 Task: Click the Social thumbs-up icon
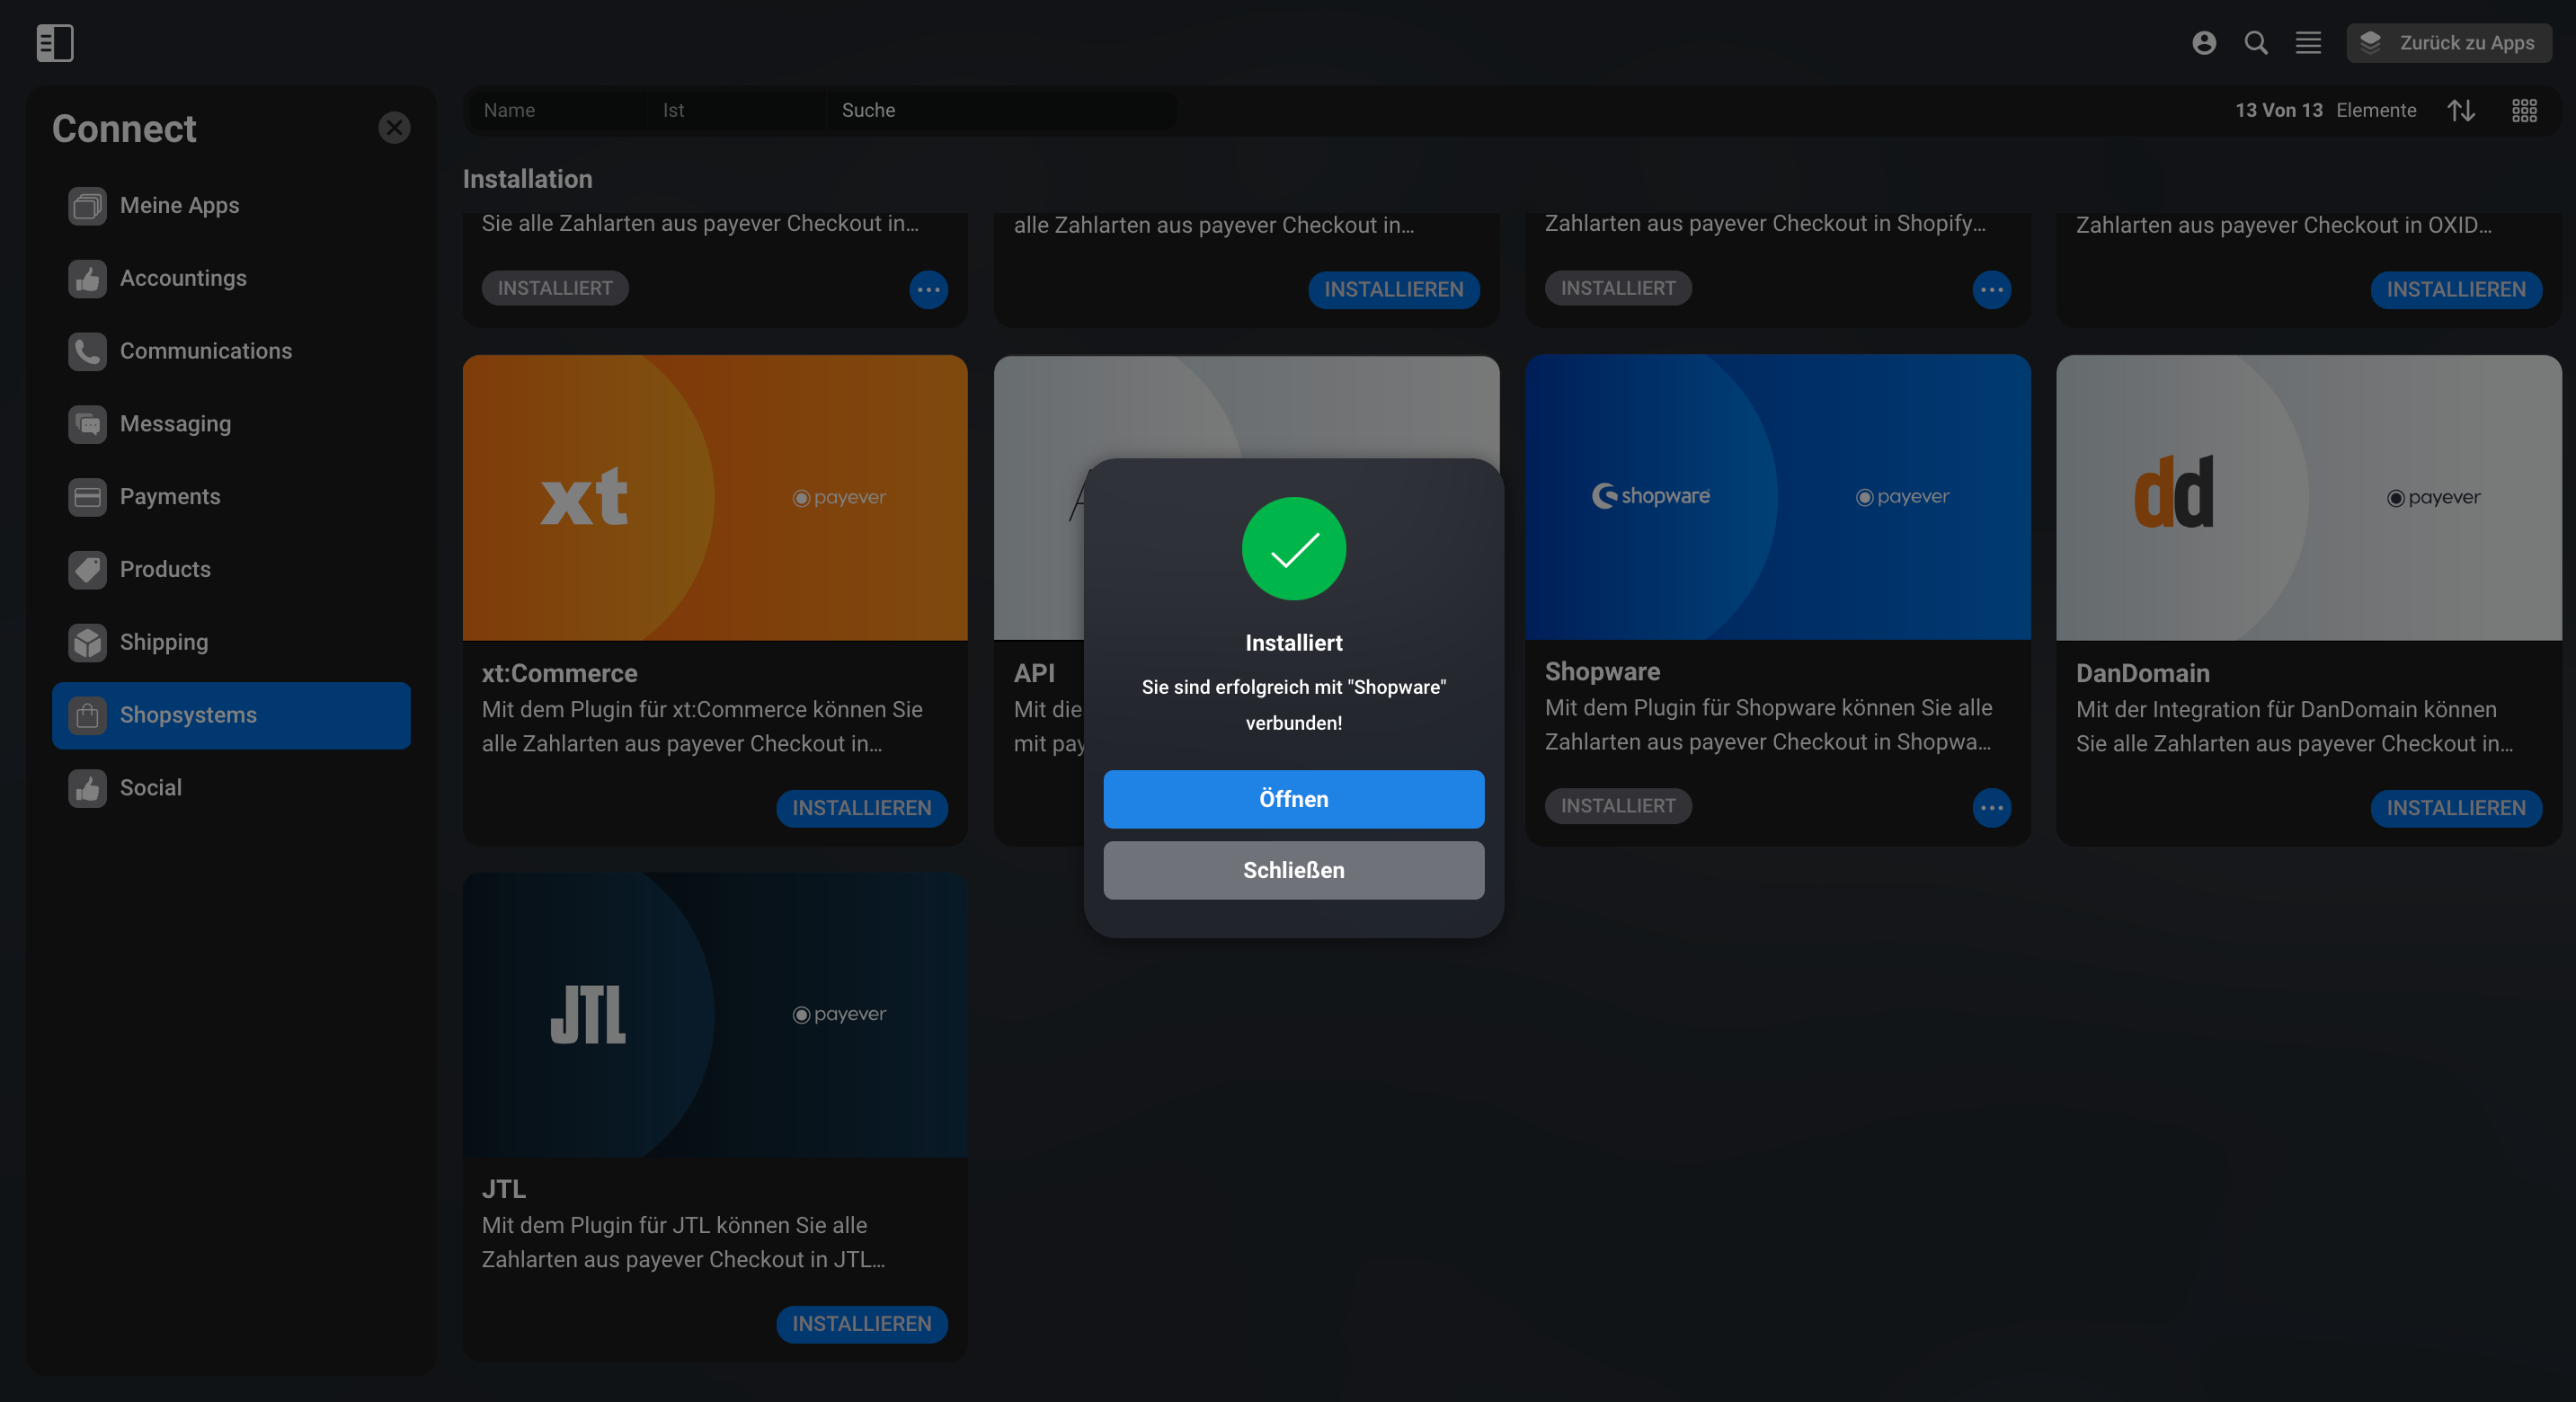click(88, 788)
